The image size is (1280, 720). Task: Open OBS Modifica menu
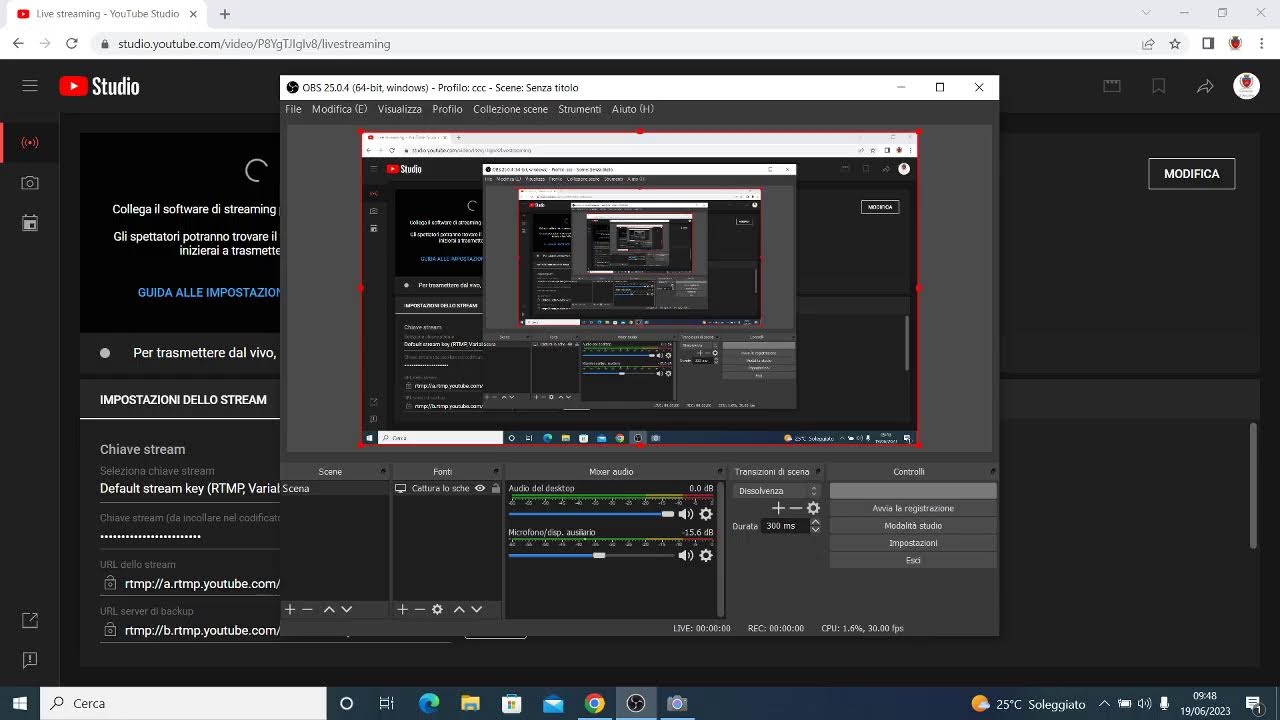(339, 109)
